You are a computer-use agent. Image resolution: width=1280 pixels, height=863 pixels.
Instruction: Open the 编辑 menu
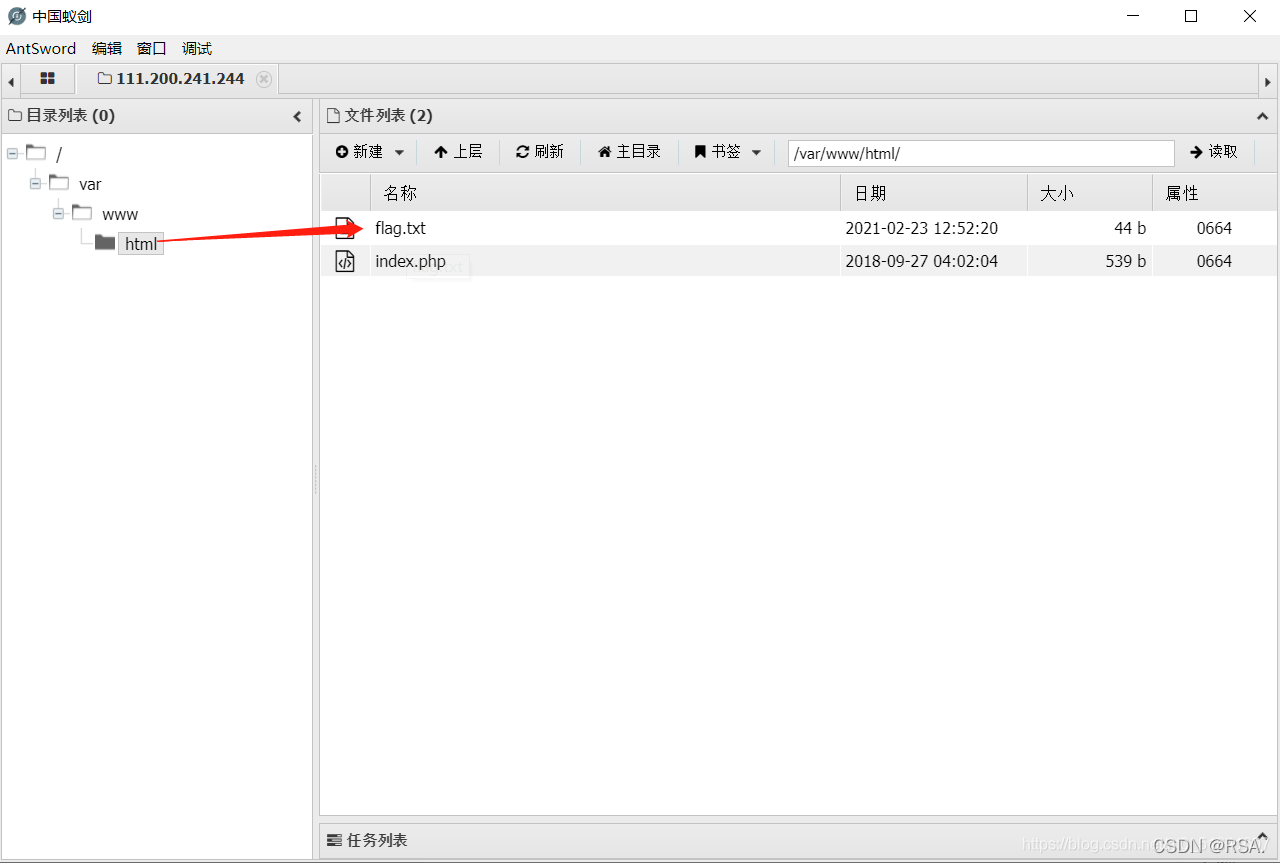click(107, 48)
